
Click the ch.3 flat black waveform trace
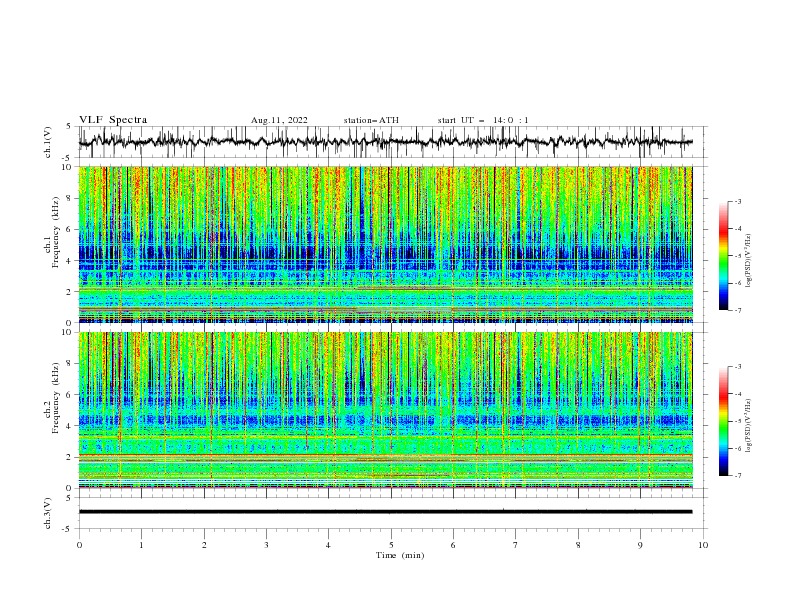385,512
